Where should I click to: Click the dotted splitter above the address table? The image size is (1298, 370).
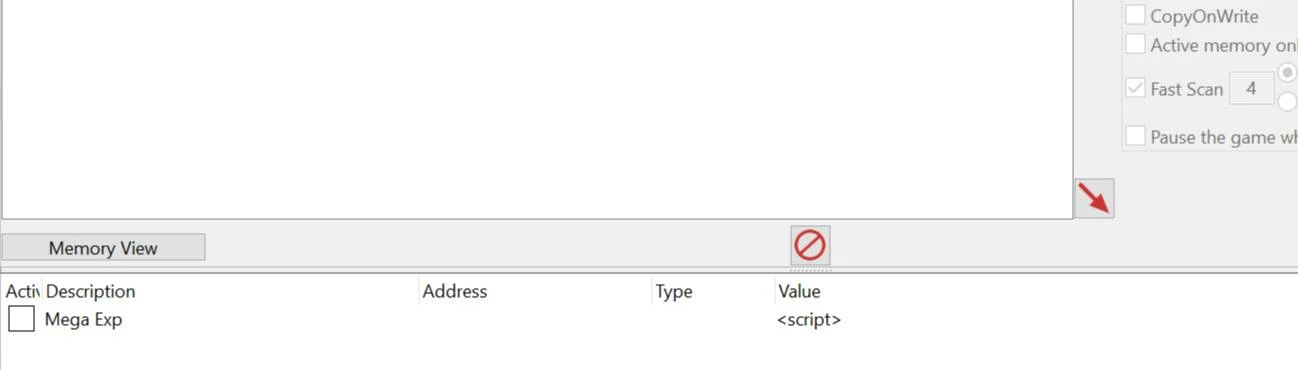(810, 269)
